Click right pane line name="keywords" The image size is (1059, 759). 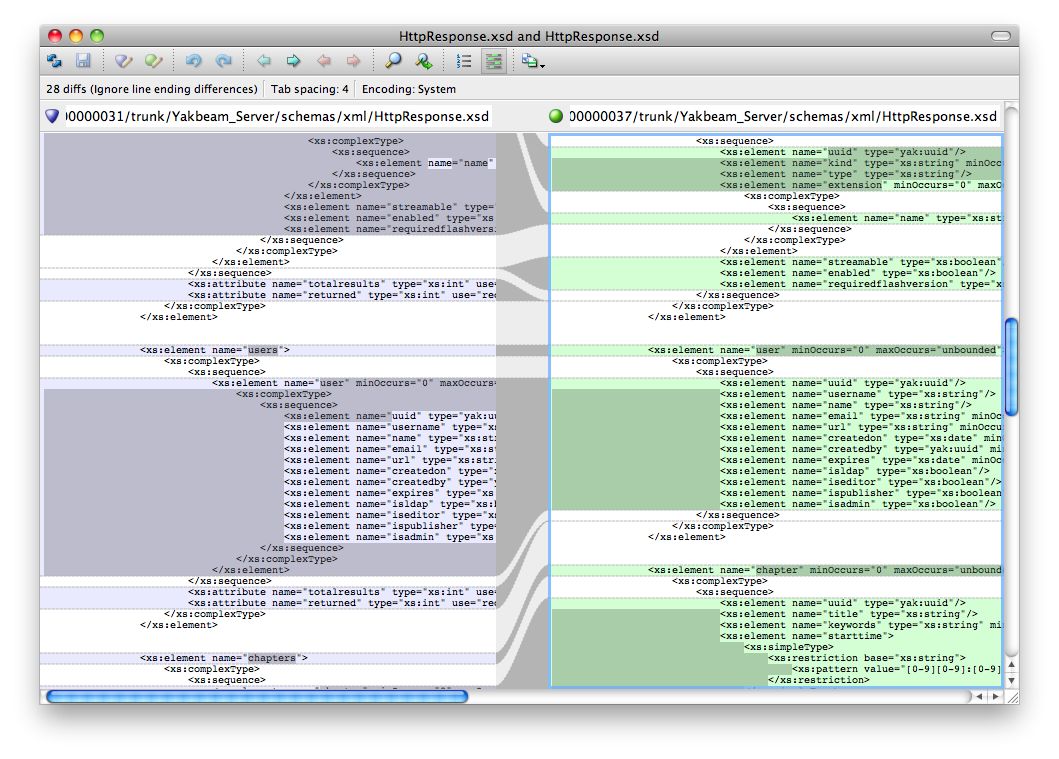coord(860,625)
